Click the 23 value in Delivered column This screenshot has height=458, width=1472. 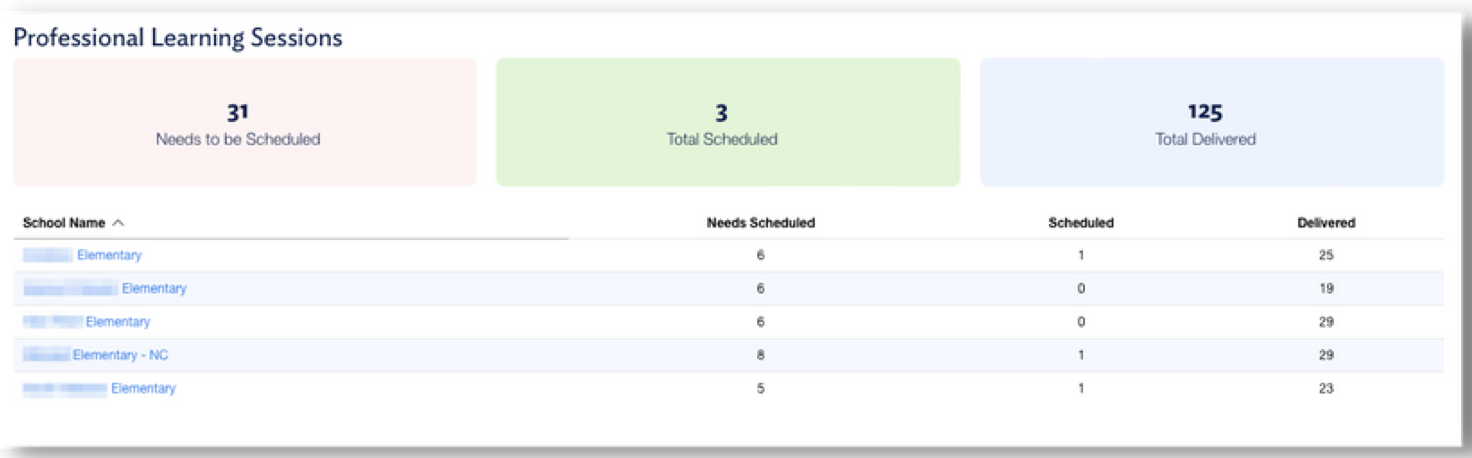pyautogui.click(x=1326, y=388)
